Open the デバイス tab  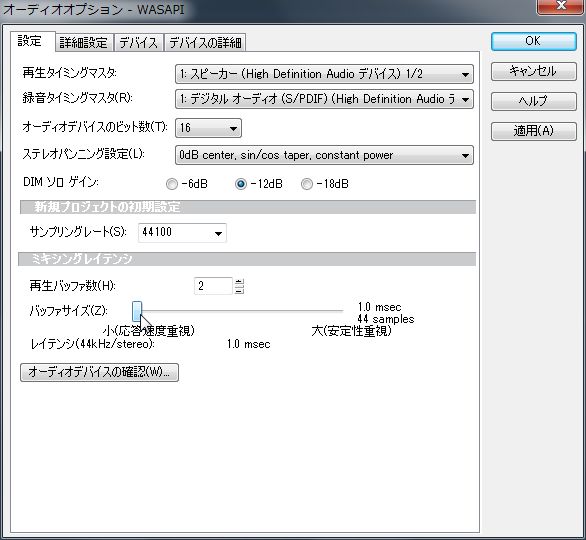[x=138, y=42]
